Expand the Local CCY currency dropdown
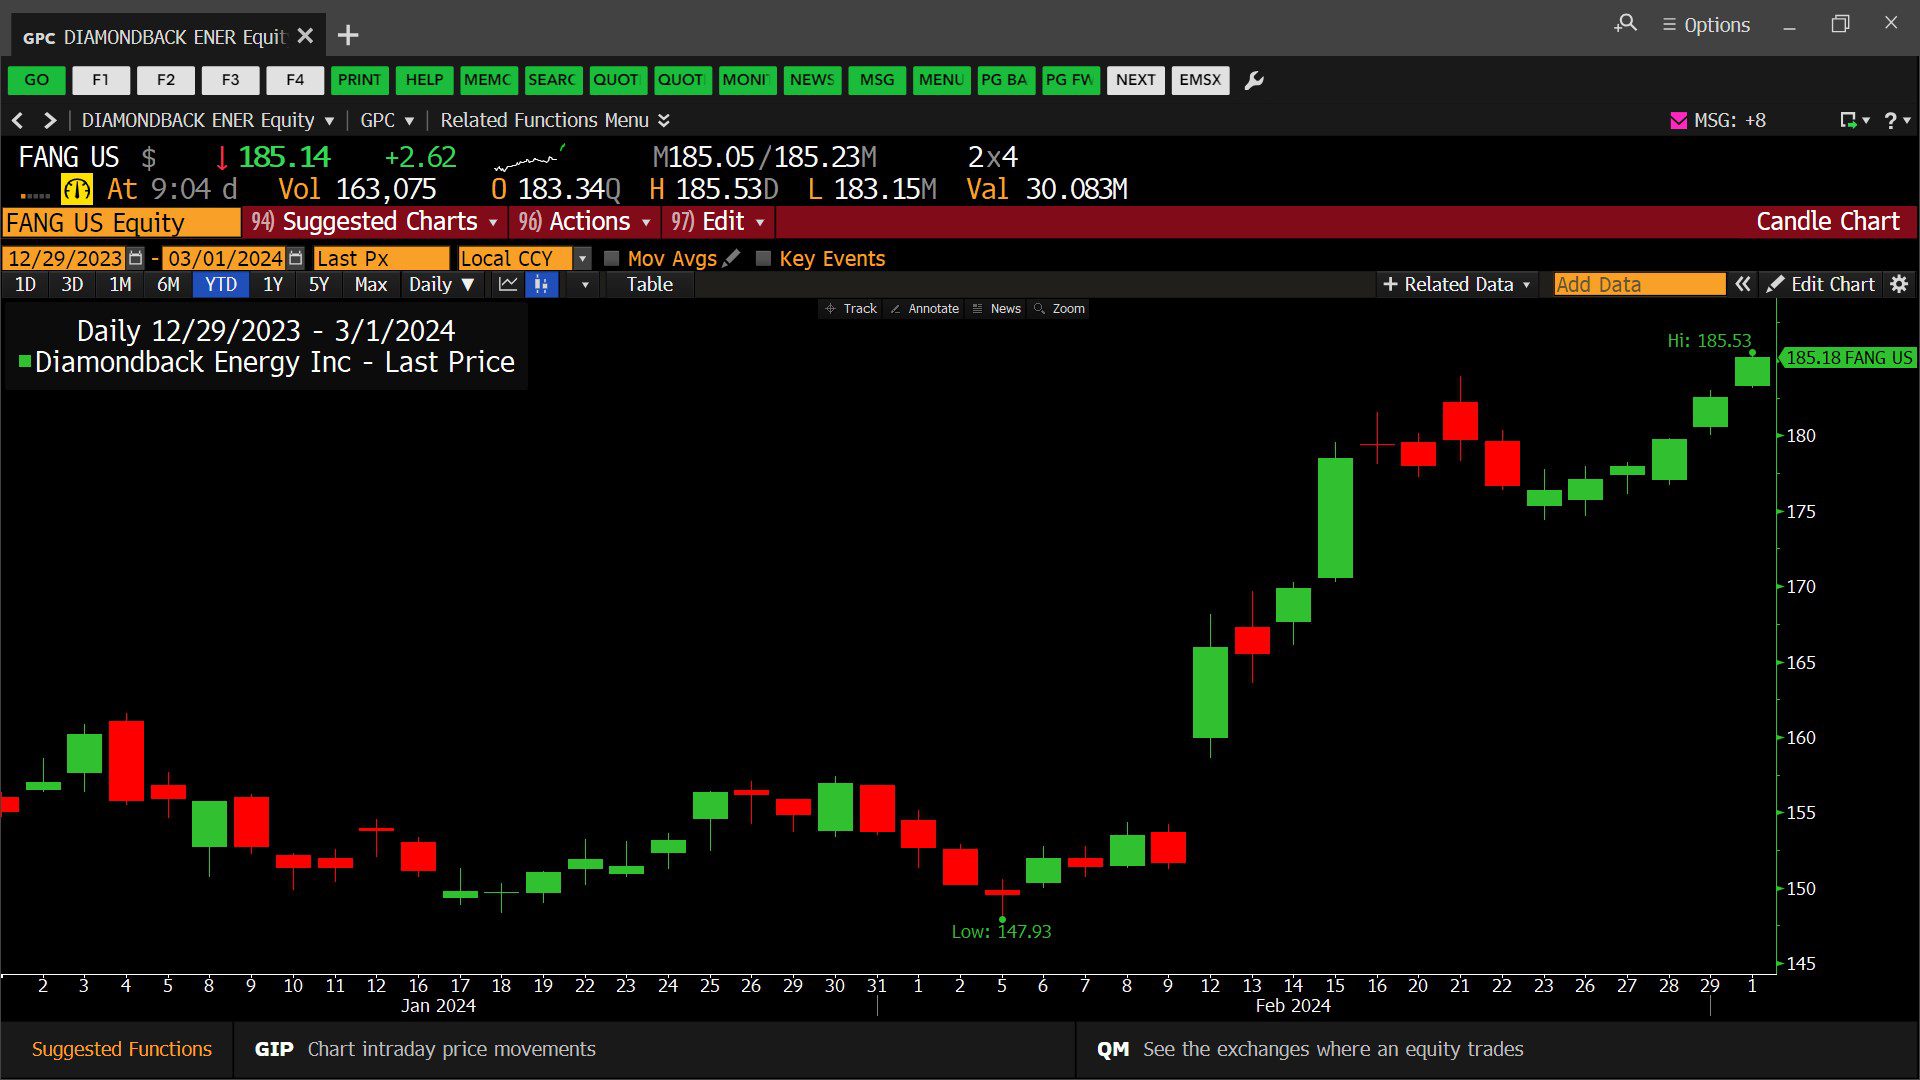Screen dimensions: 1920x1080 tap(582, 258)
